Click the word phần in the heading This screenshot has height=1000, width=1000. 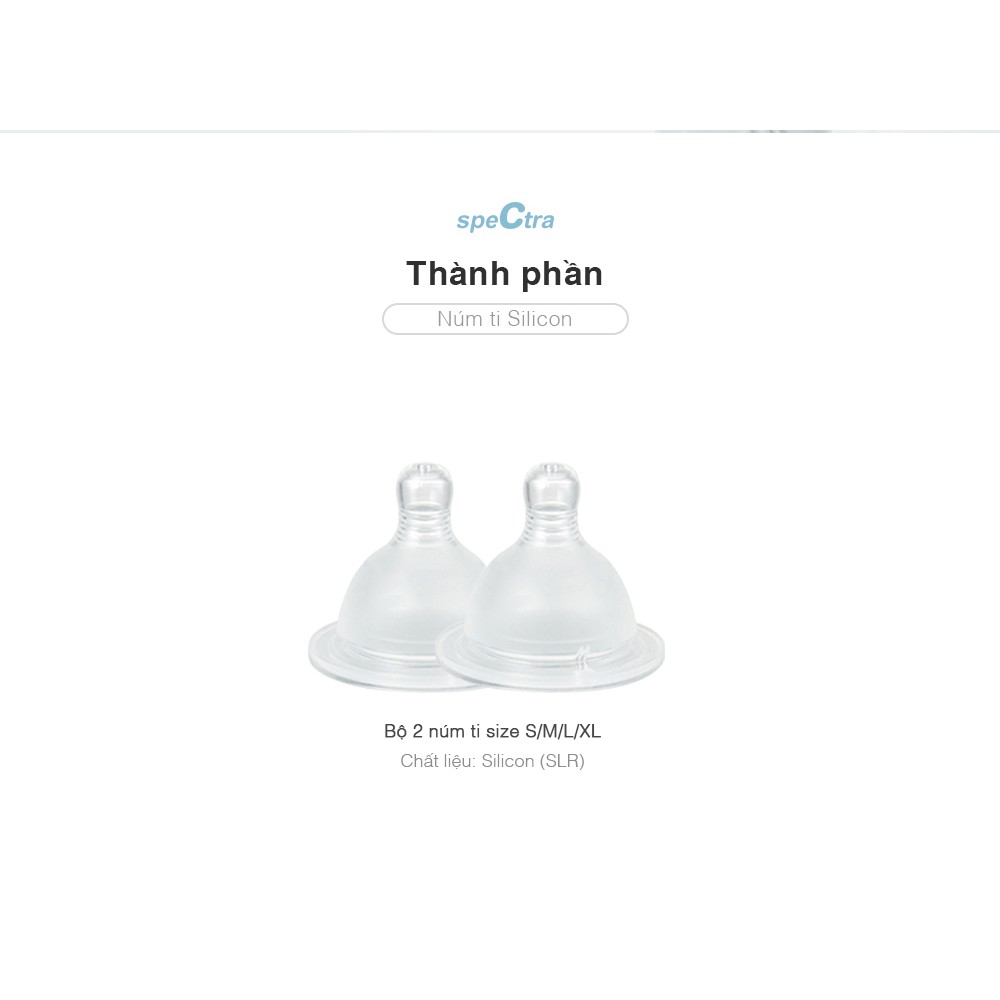[561, 274]
